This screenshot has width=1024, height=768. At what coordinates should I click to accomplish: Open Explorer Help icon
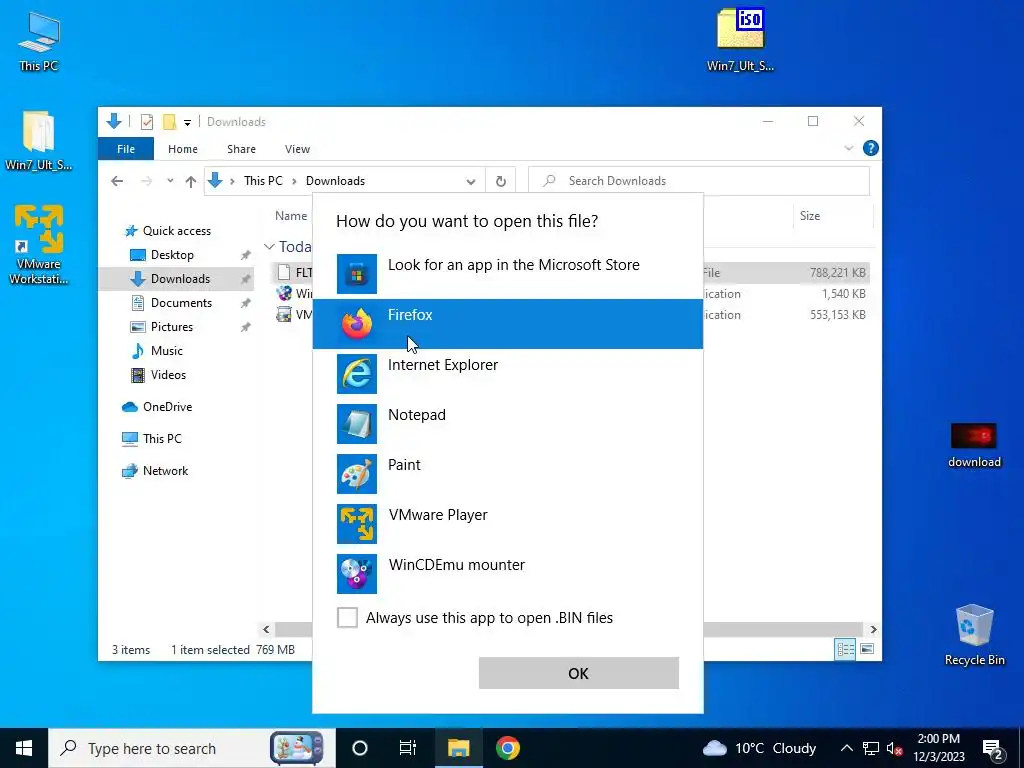(871, 148)
